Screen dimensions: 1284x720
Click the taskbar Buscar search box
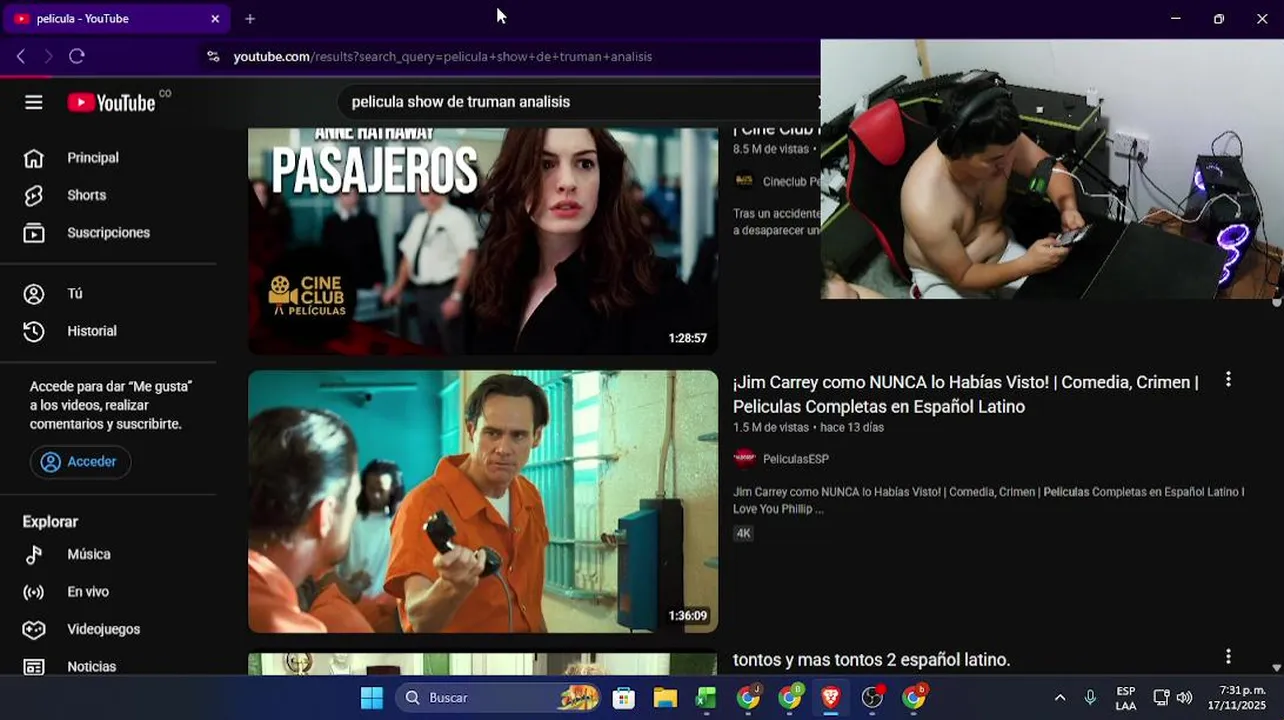click(497, 698)
